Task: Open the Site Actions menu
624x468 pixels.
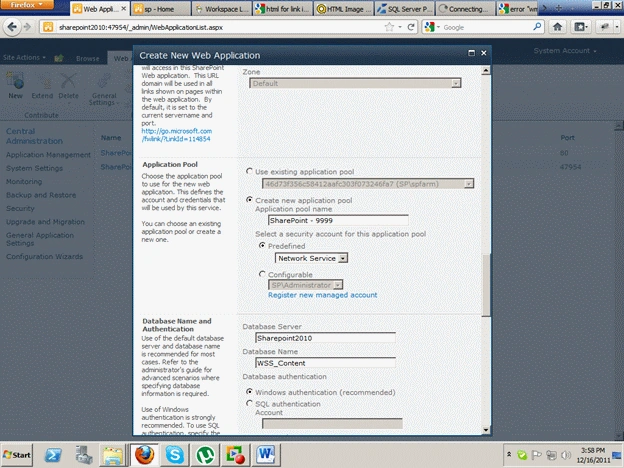Action: [24, 57]
